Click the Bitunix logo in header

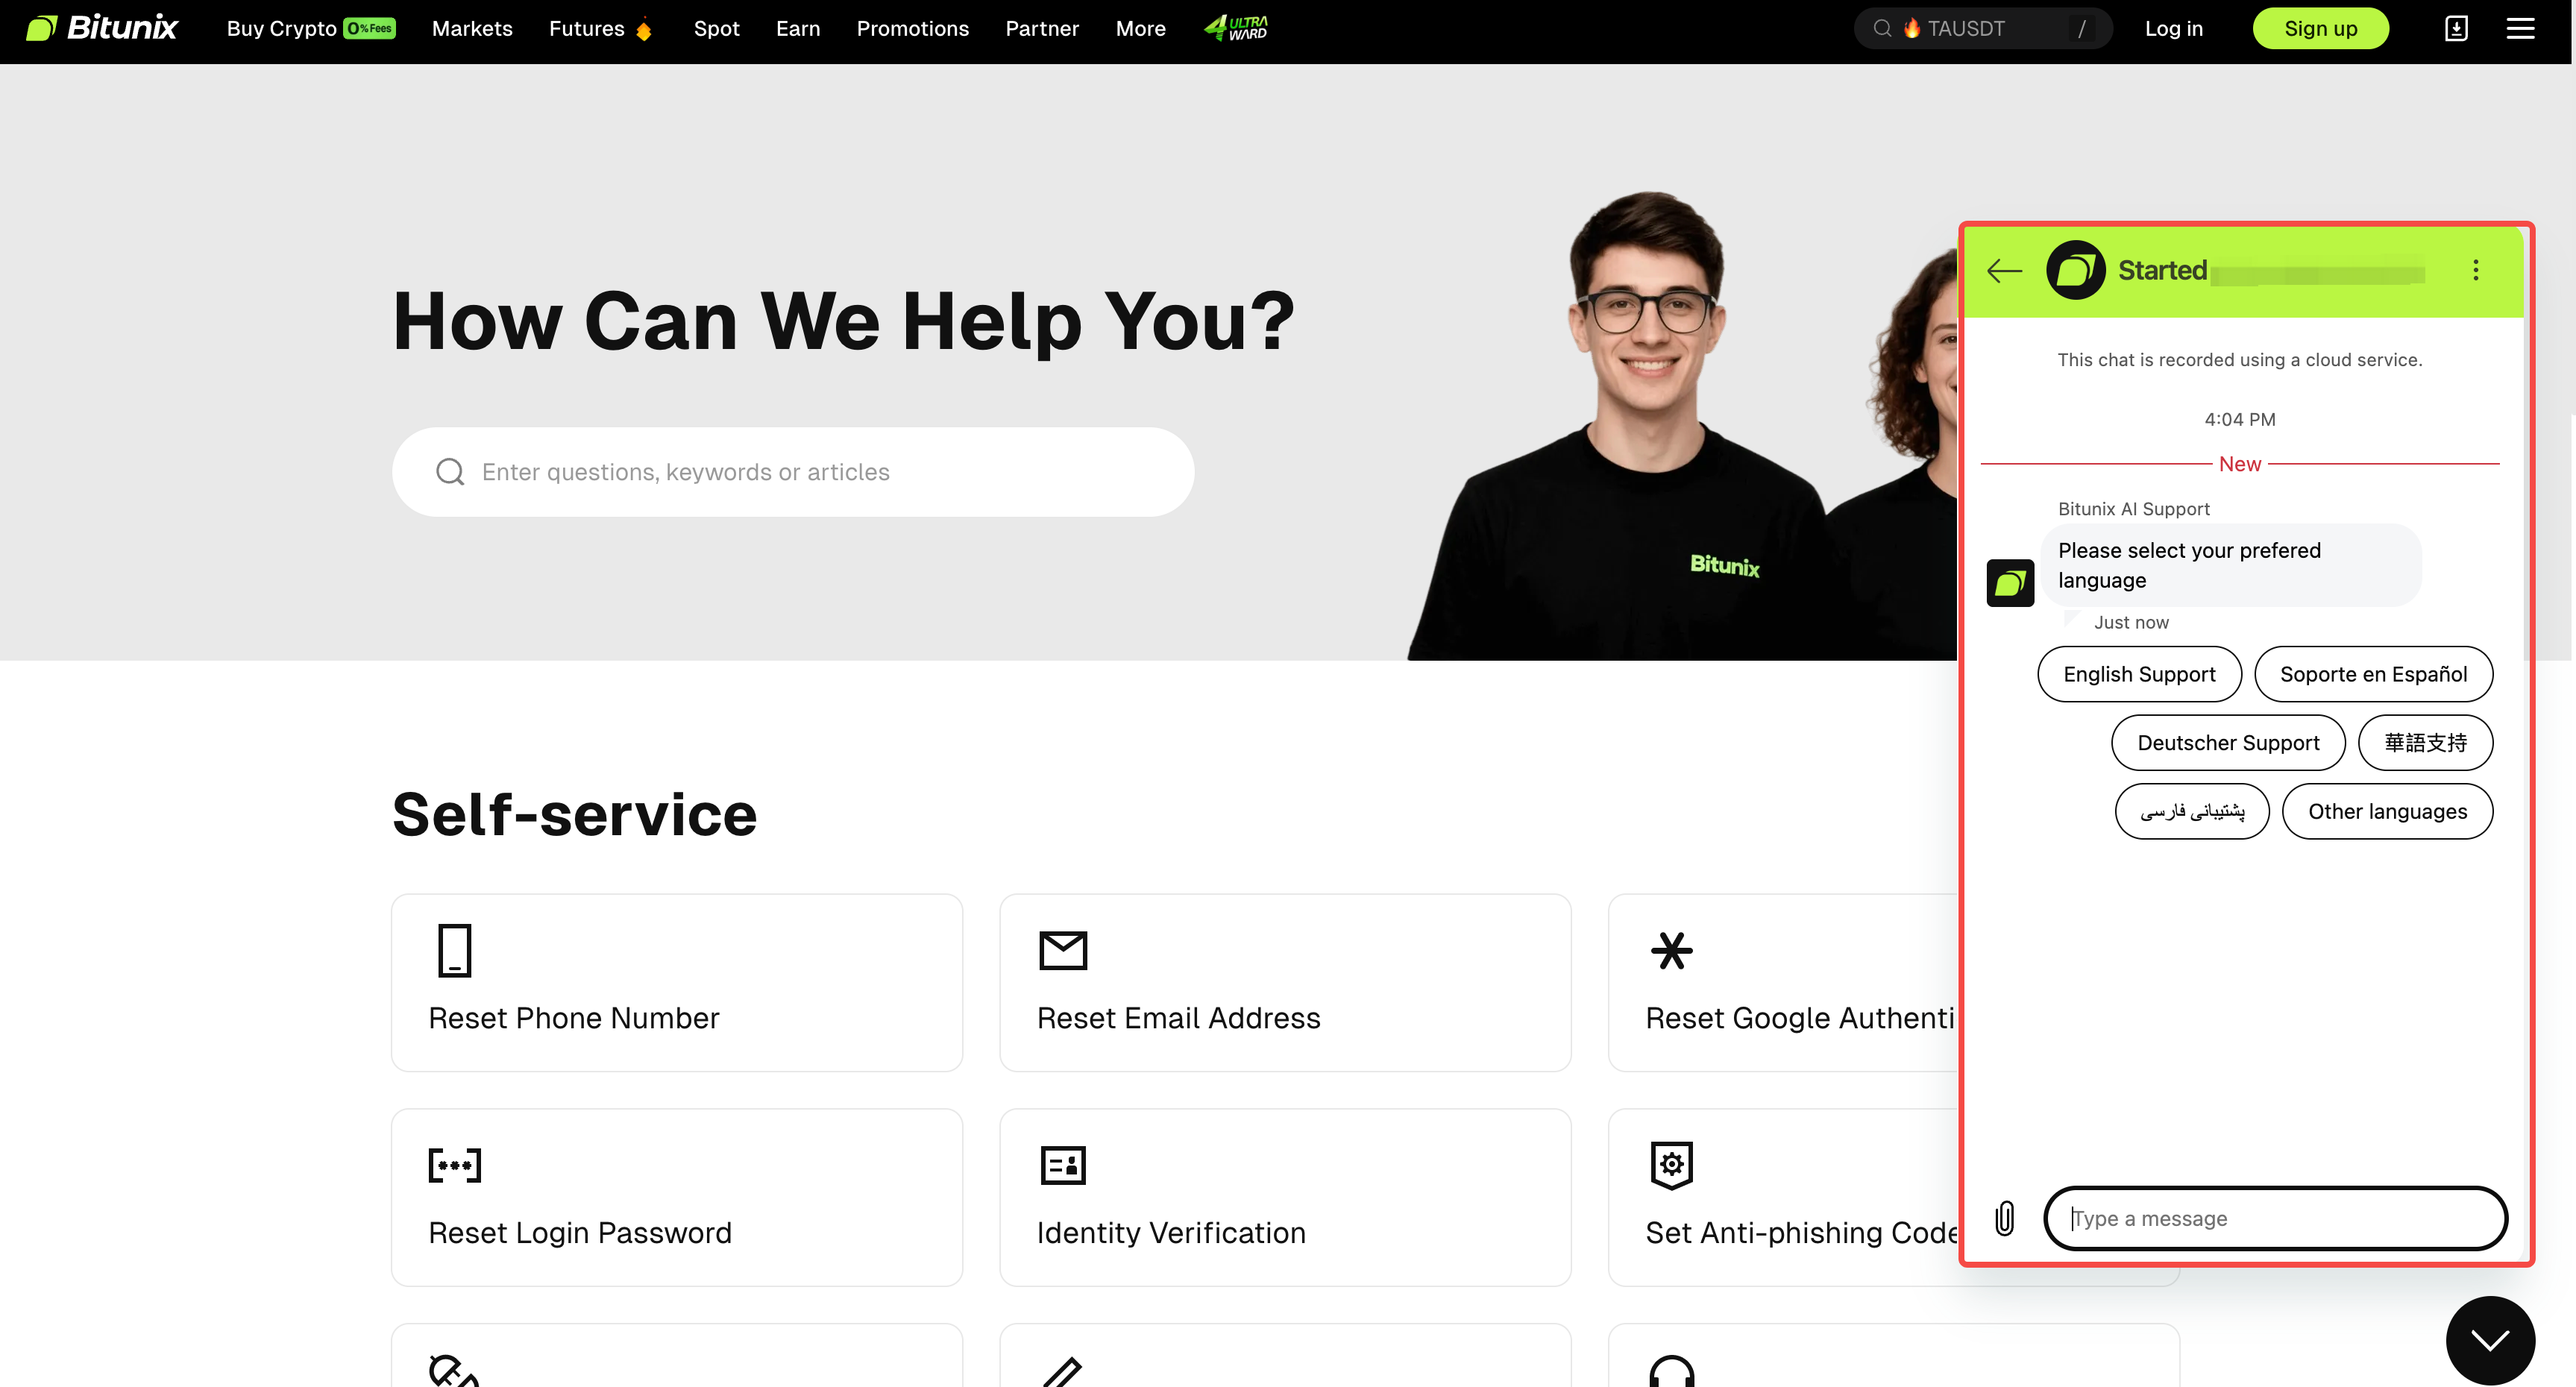coord(102,28)
